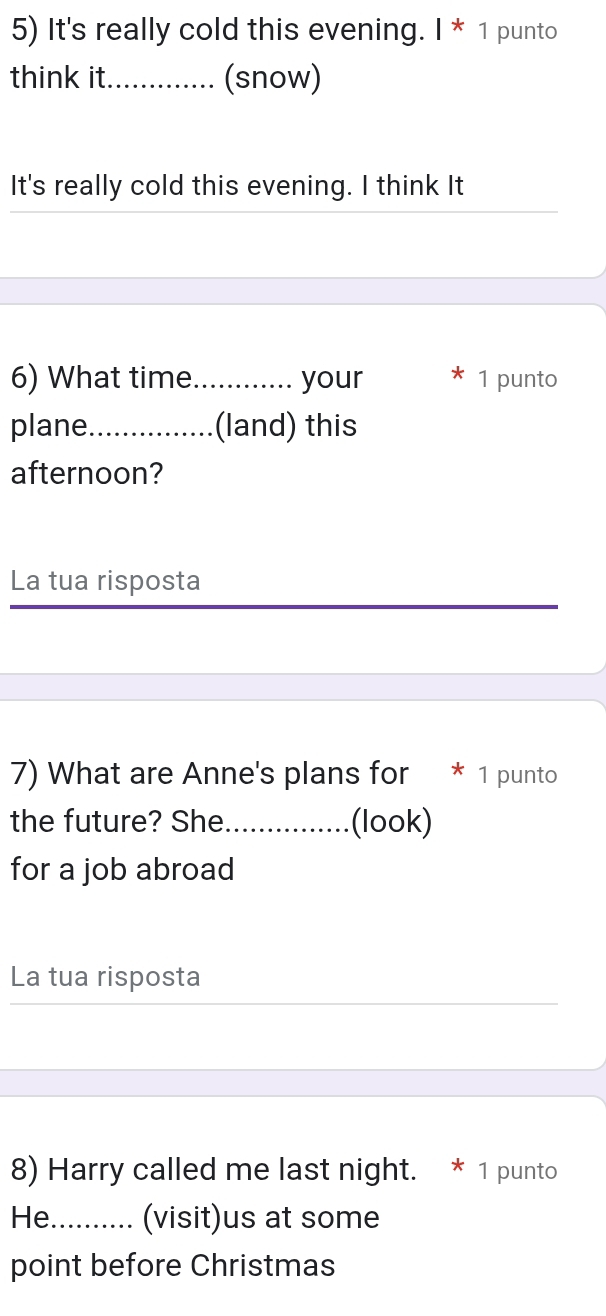
Task: Click the "1 punto" label on question 5
Action: point(517,31)
